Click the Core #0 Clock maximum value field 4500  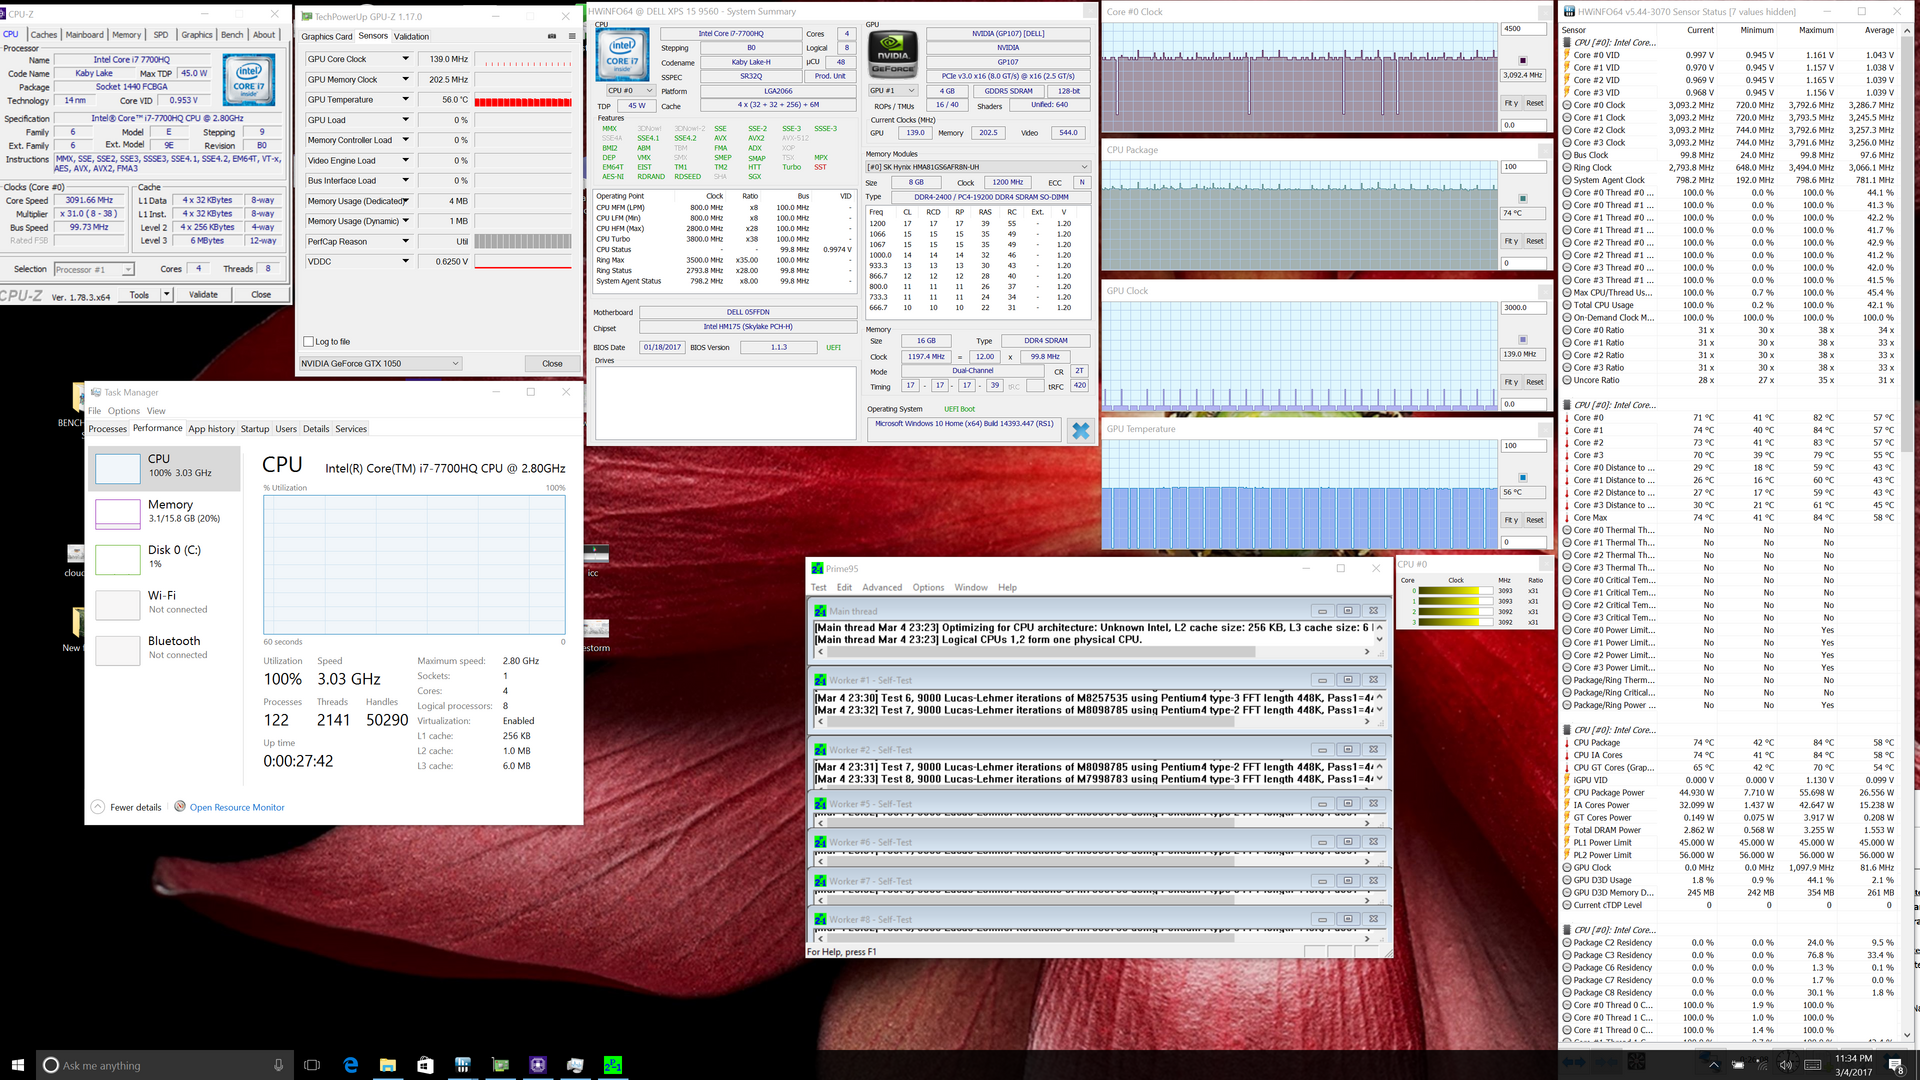1523,29
